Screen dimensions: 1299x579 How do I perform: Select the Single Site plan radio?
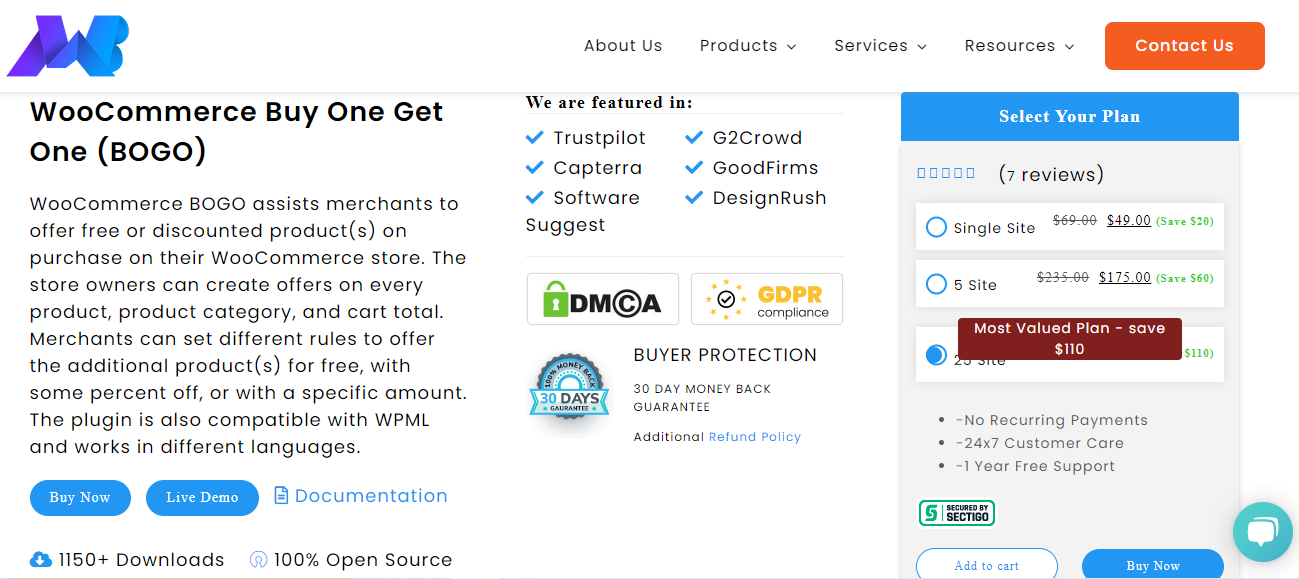tap(936, 227)
